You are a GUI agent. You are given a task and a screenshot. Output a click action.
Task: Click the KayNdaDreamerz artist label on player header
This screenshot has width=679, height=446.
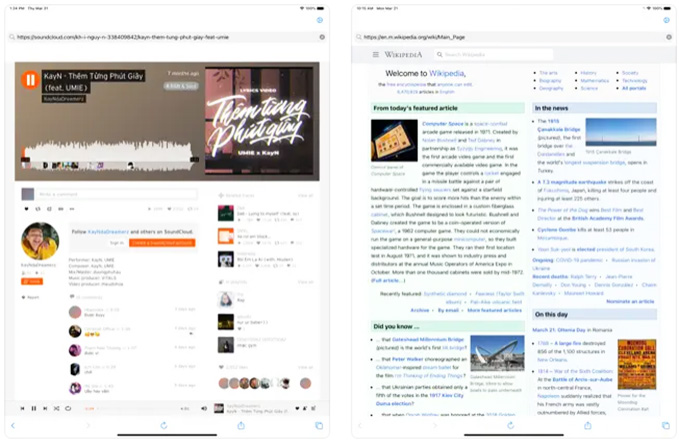point(64,99)
